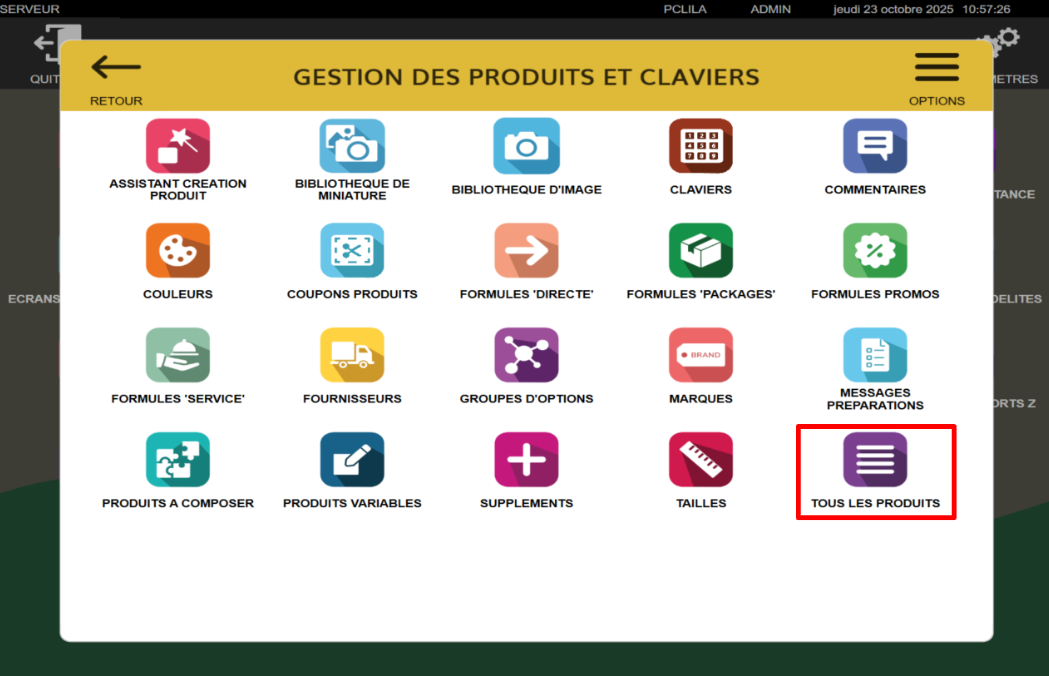Image resolution: width=1049 pixels, height=676 pixels.
Task: Open the Options hamburger menu
Action: tap(937, 67)
